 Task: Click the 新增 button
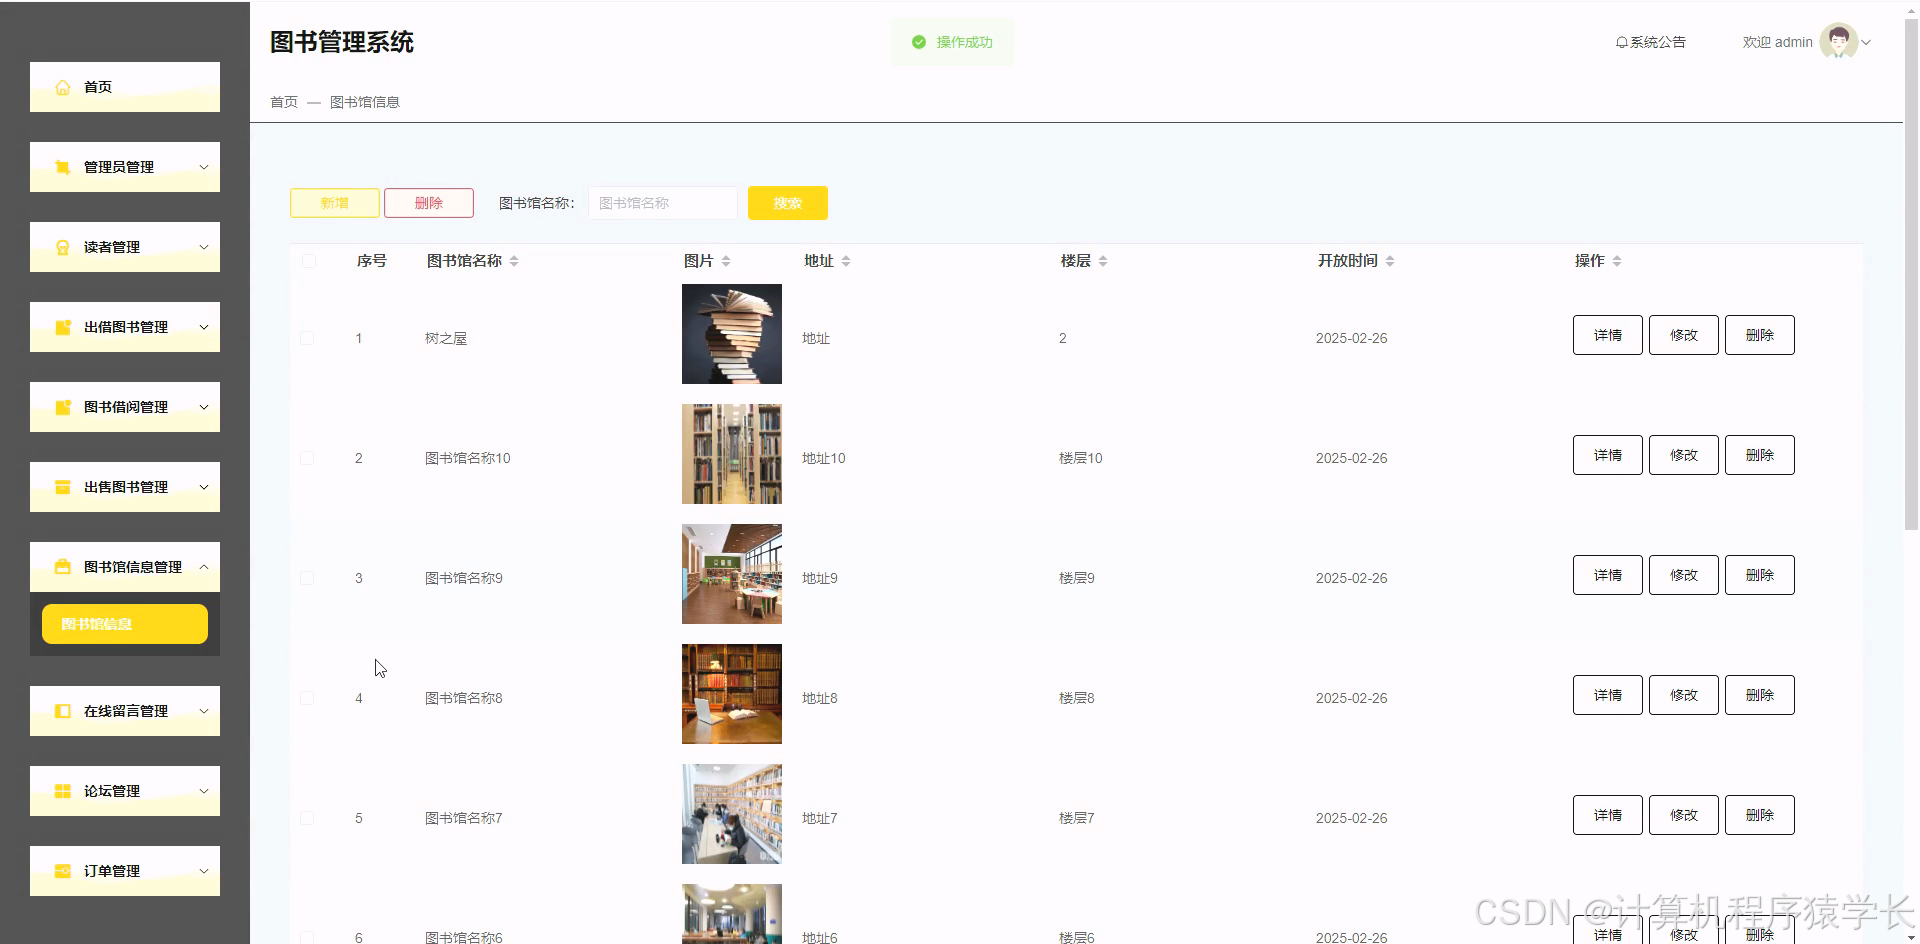click(334, 202)
